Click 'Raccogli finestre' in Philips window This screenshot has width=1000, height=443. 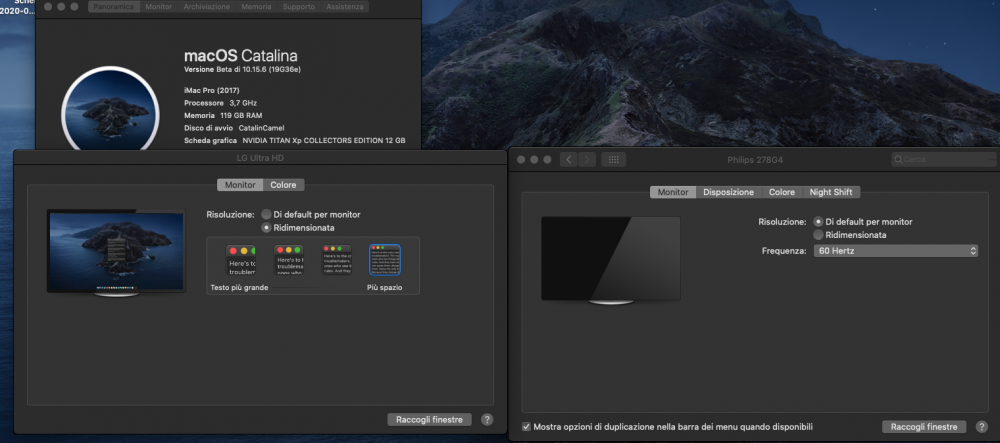click(x=924, y=426)
